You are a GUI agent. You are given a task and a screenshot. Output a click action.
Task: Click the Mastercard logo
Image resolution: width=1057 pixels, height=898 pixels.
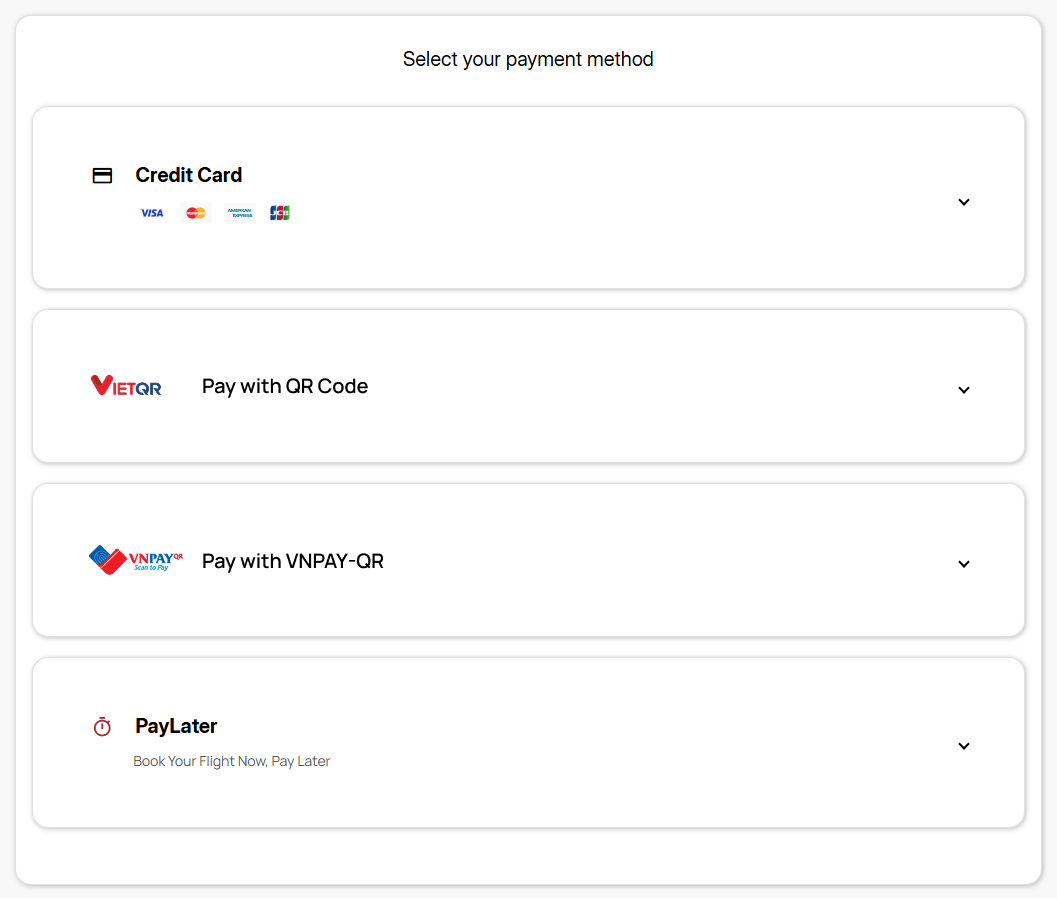[196, 213]
